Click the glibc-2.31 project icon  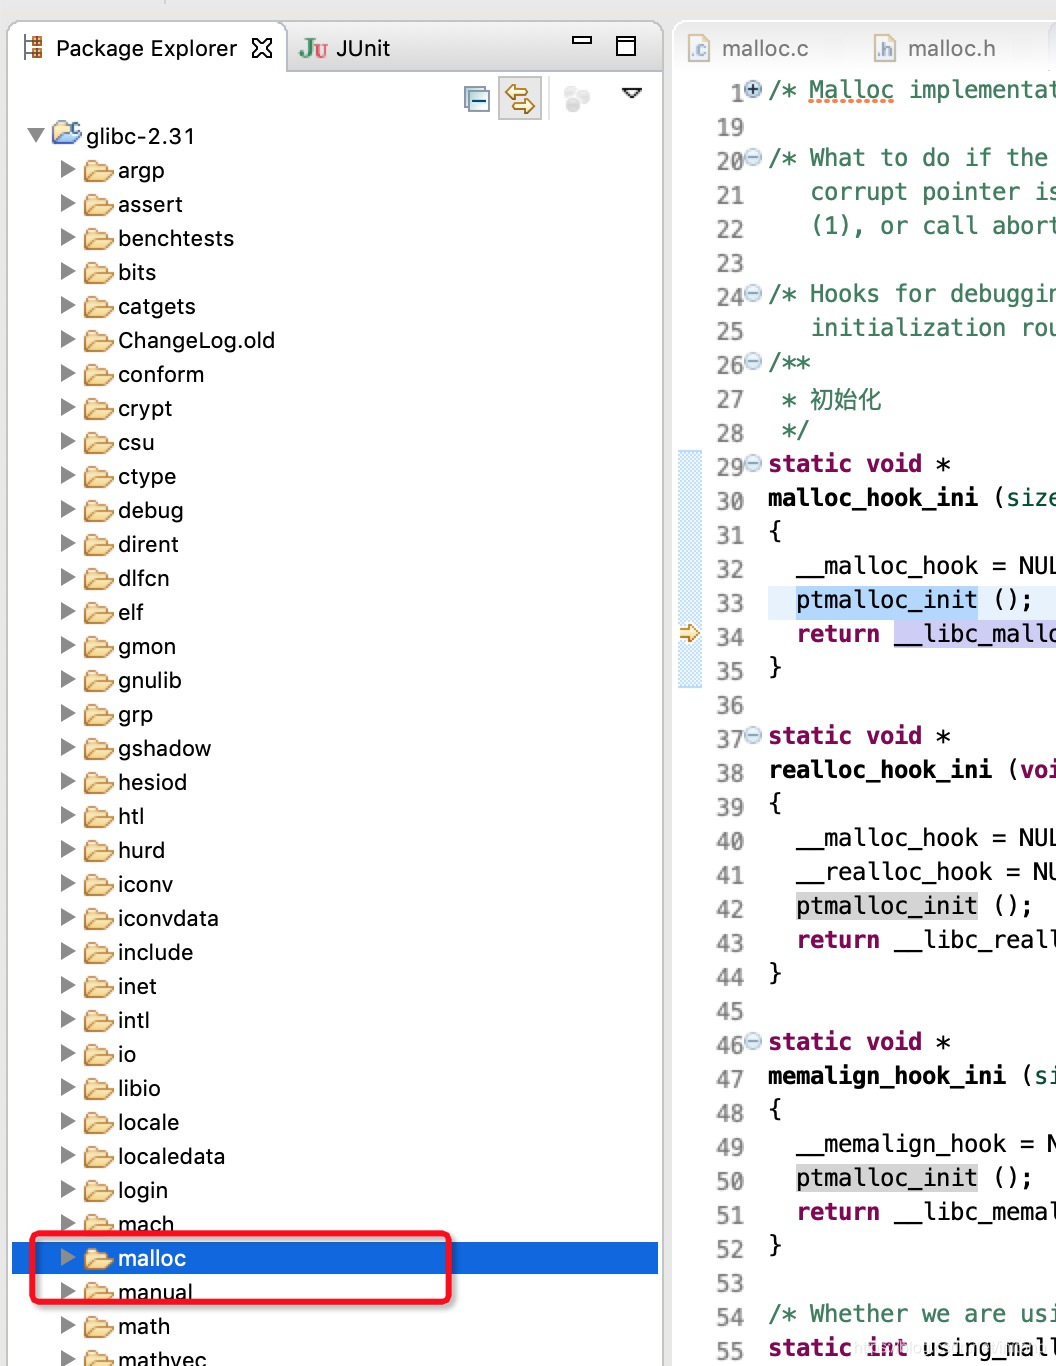67,133
